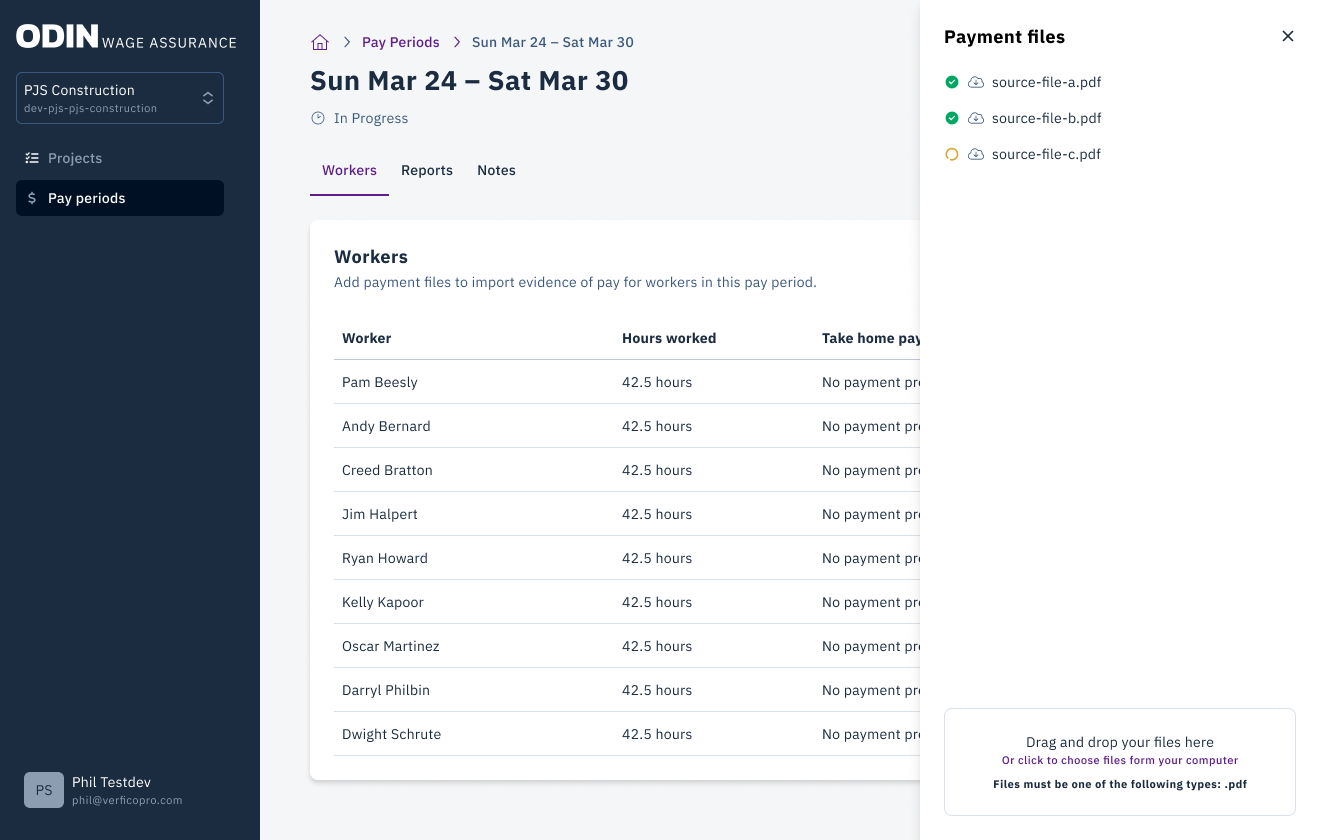Viewport: 1320px width, 840px height.
Task: Click the cloud icon beside source-file-a.pdf
Action: pyautogui.click(x=975, y=82)
